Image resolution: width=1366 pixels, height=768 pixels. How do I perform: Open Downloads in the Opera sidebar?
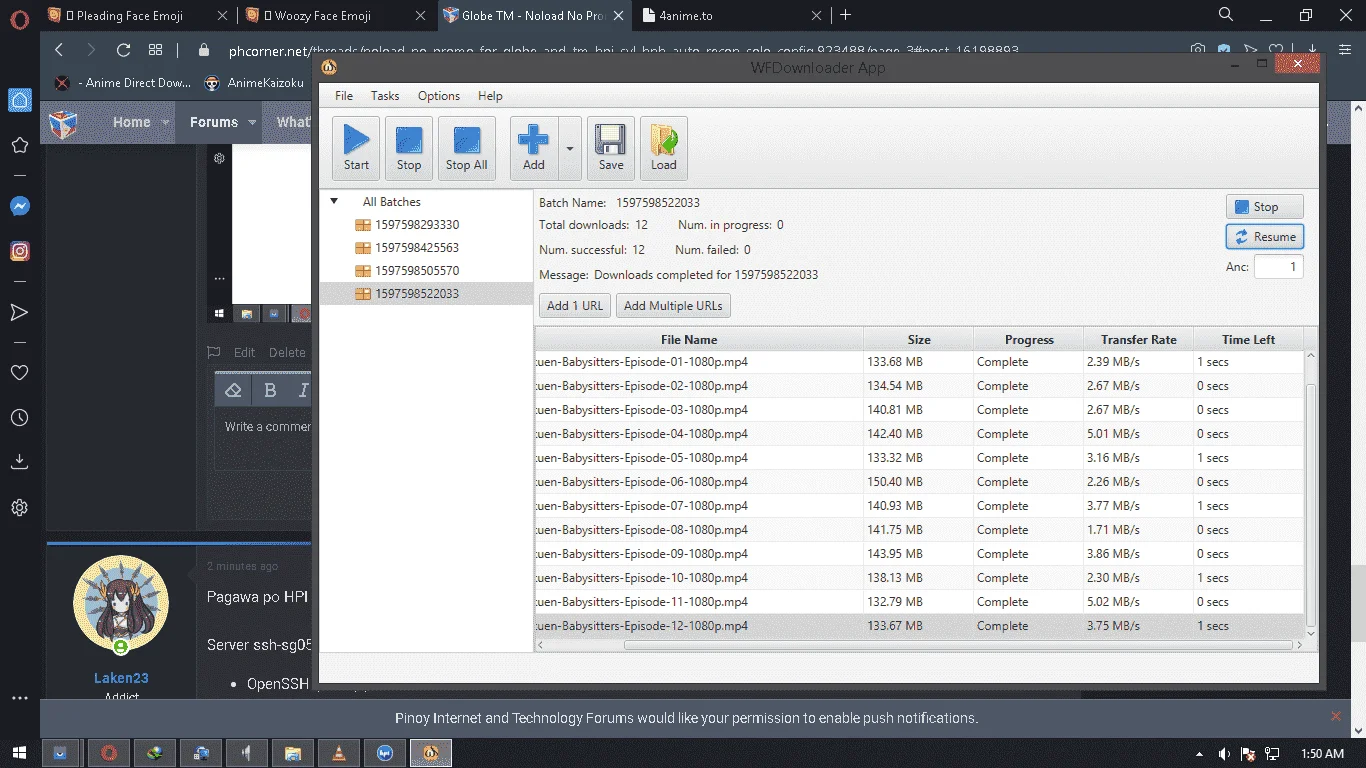19,462
